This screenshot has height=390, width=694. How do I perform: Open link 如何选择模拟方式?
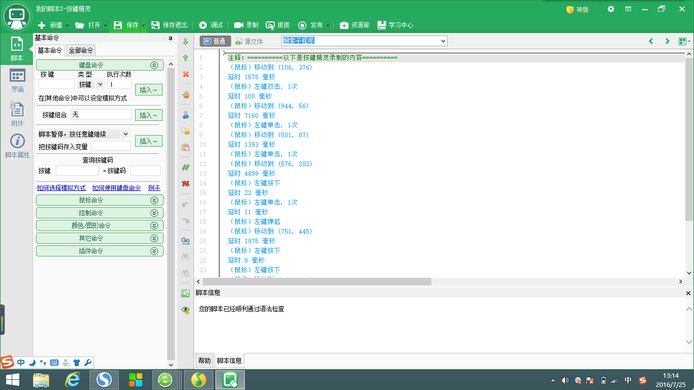(61, 188)
